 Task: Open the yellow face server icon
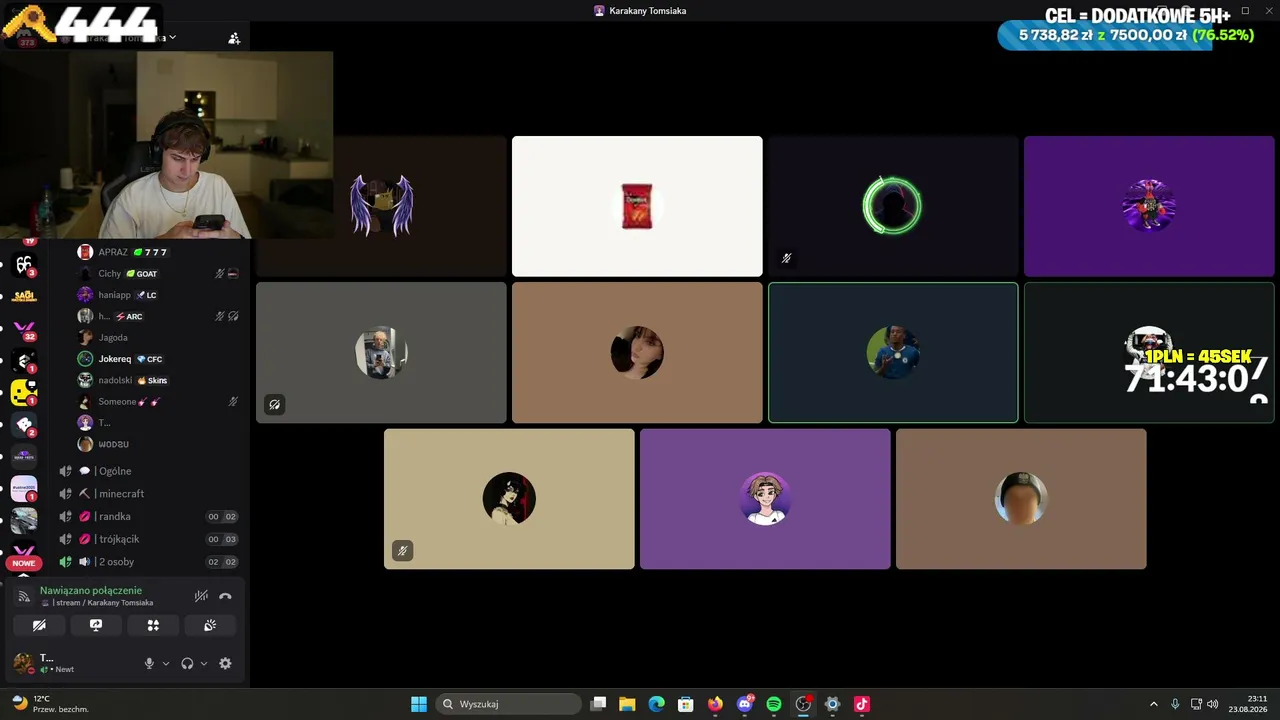24,392
